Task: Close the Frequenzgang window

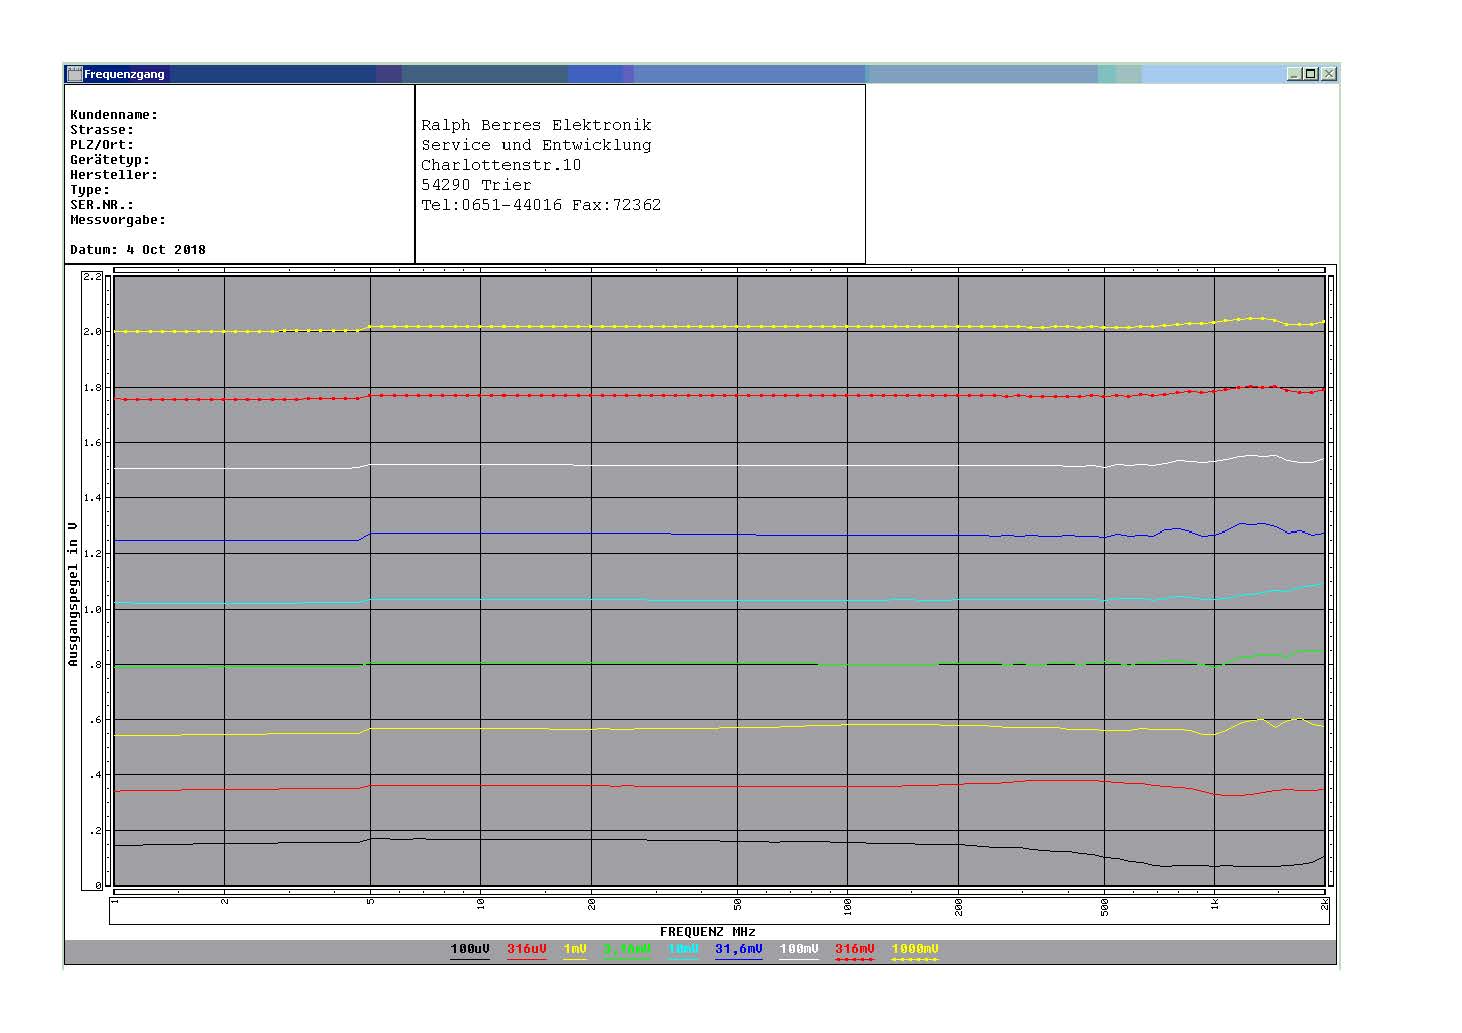Action: [x=1328, y=74]
